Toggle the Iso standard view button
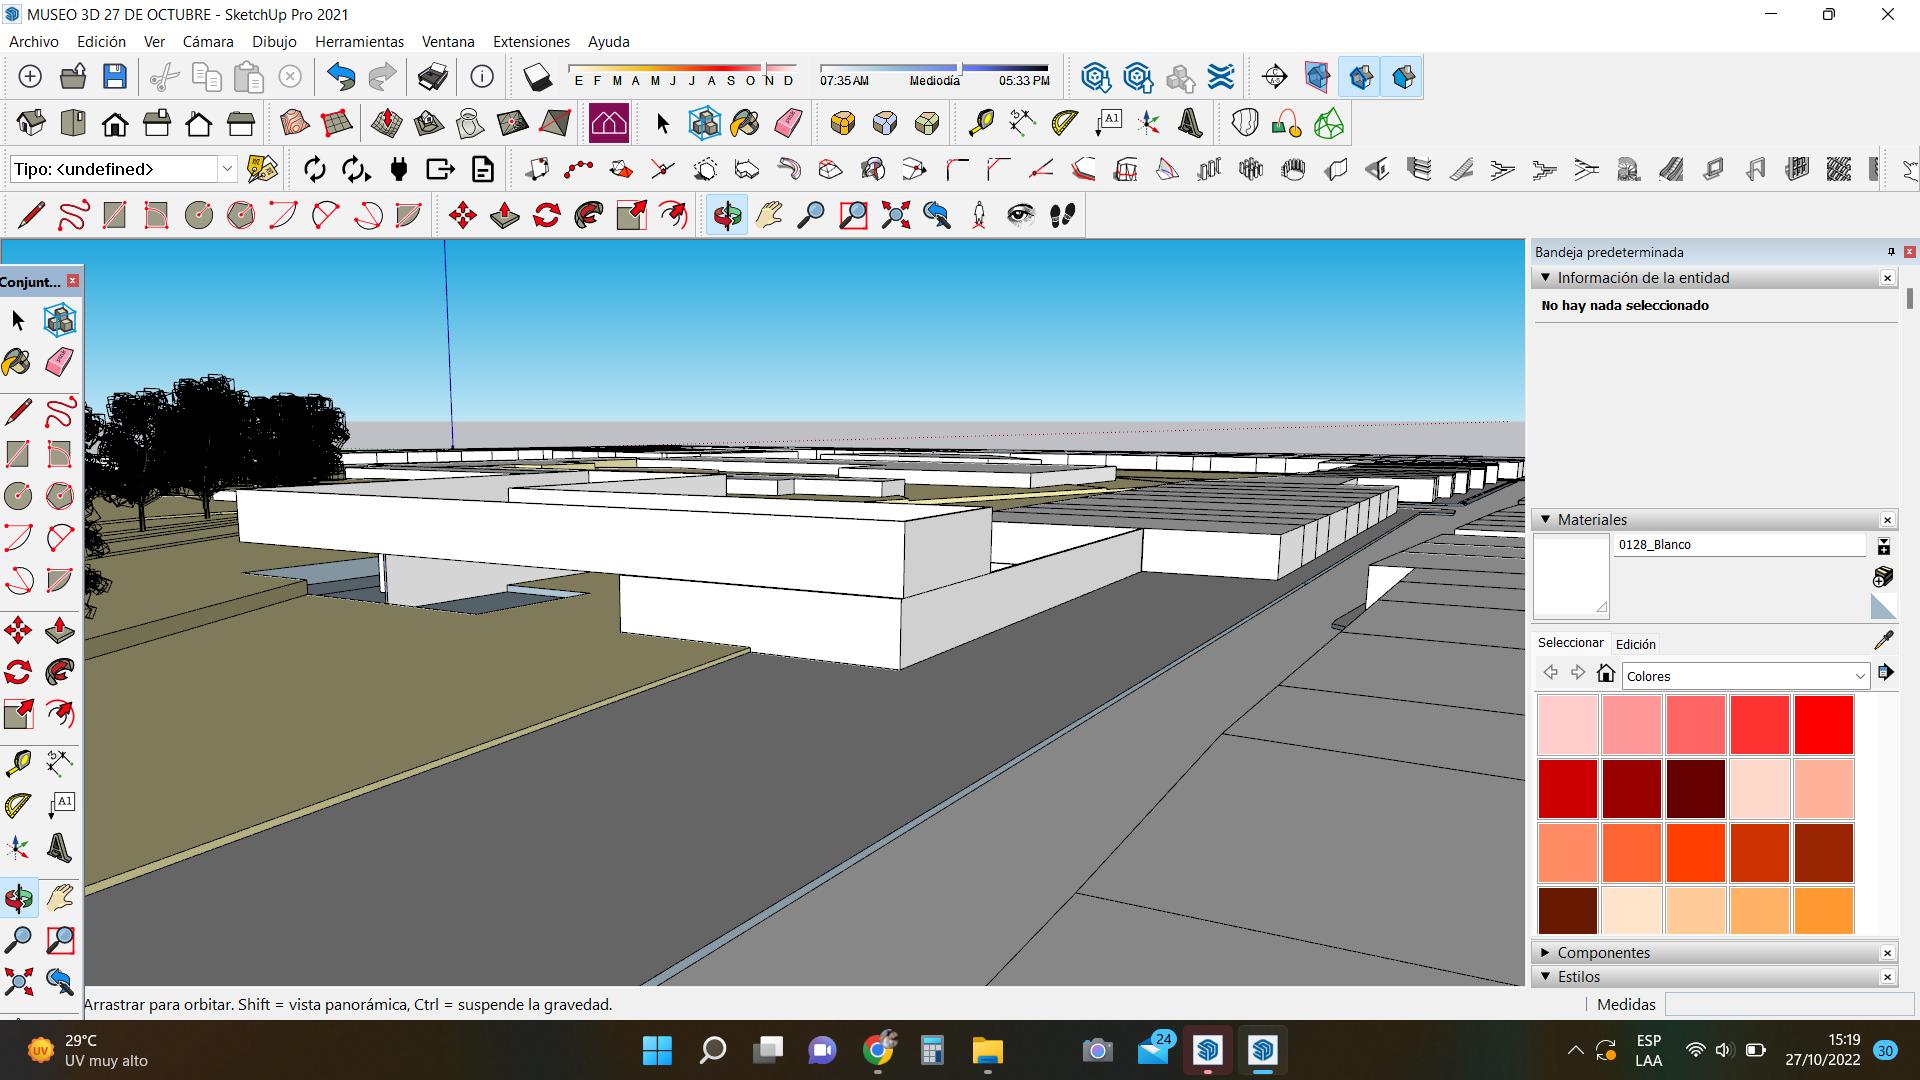 tap(31, 123)
